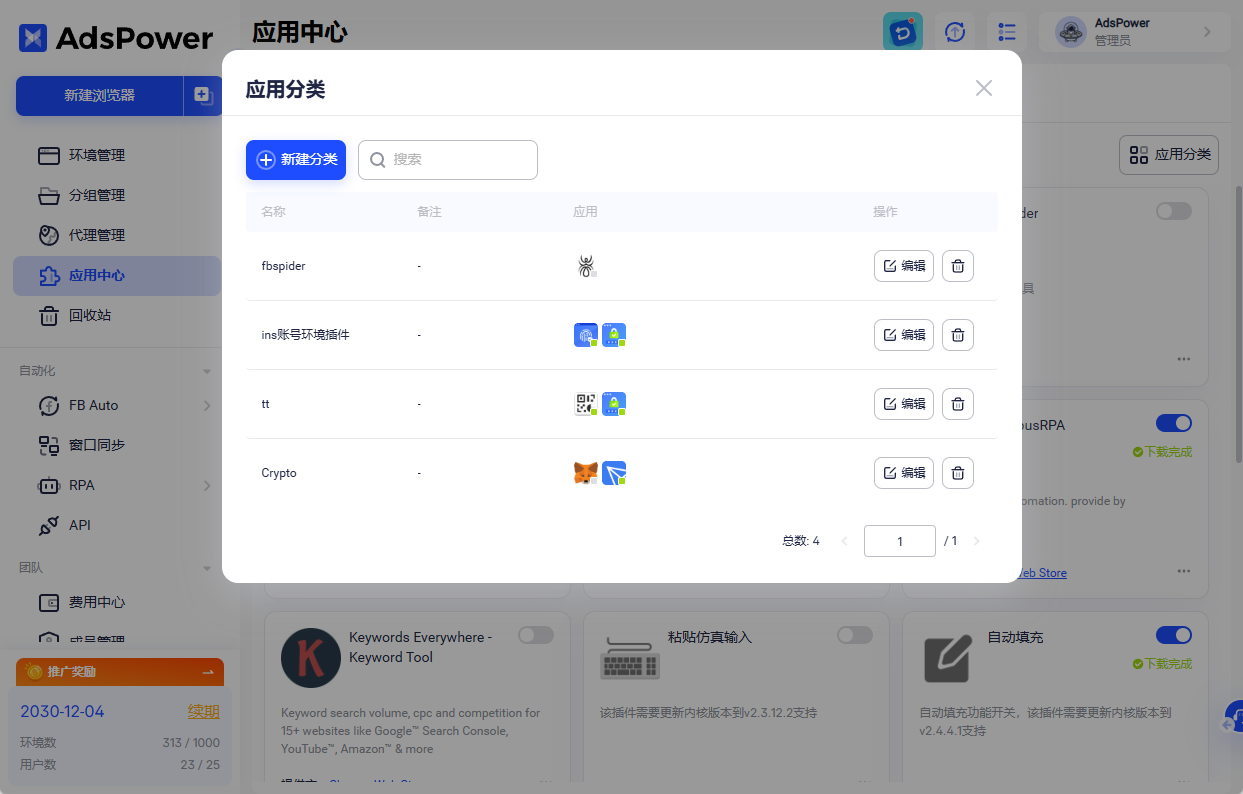This screenshot has width=1243, height=794.
Task: Click the 总数: 4 total count
Action: click(x=801, y=541)
